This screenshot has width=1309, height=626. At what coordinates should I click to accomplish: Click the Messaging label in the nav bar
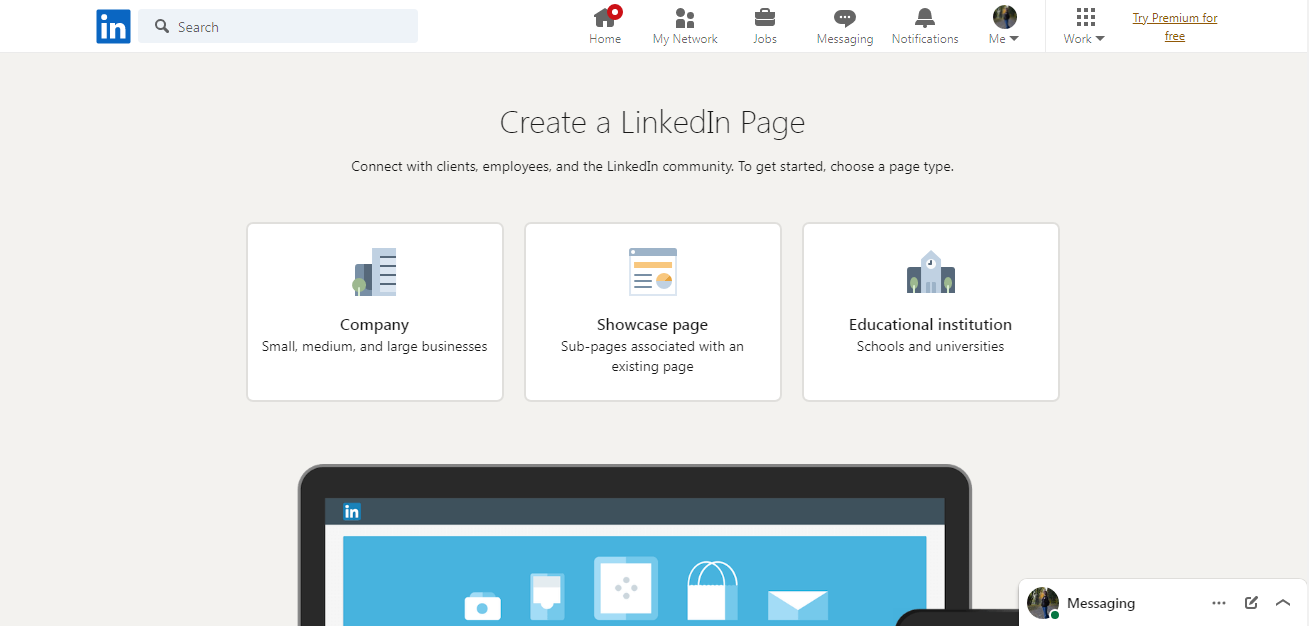[845, 39]
